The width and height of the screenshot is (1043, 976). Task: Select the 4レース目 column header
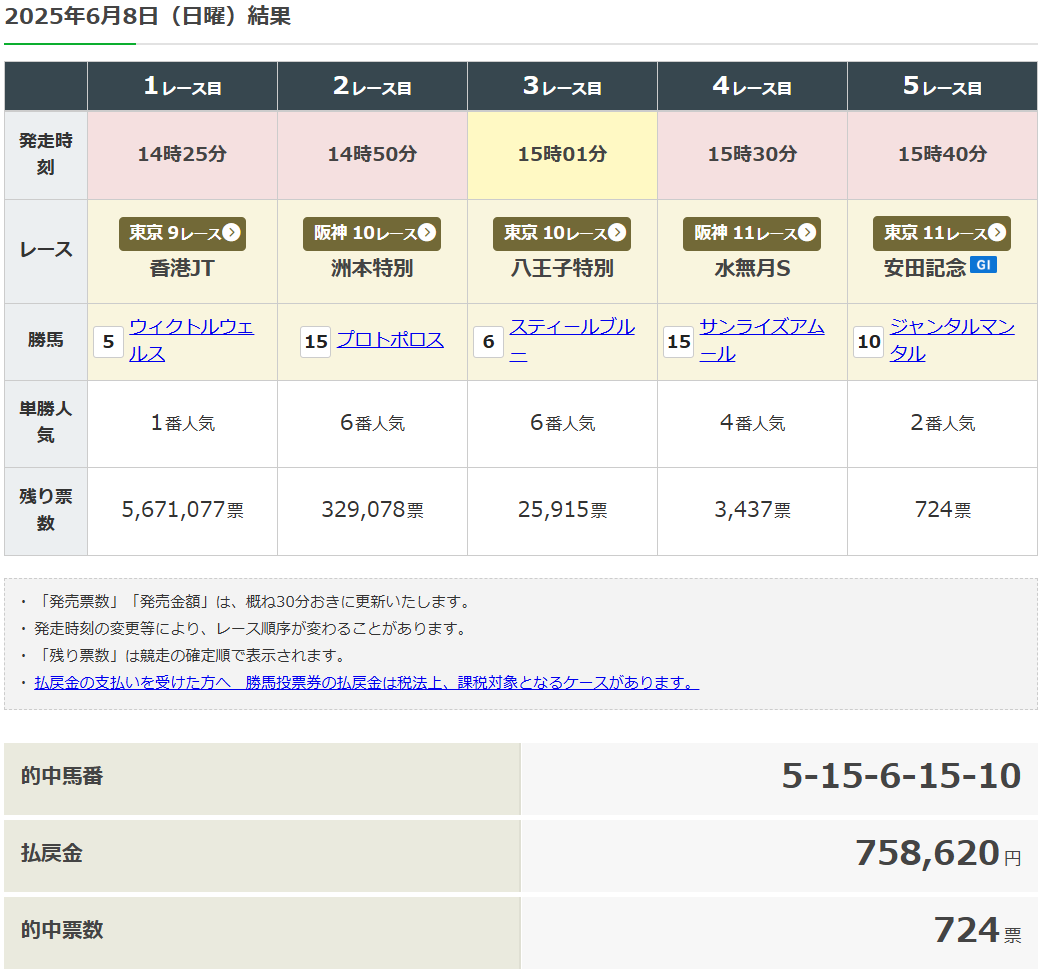(x=752, y=86)
